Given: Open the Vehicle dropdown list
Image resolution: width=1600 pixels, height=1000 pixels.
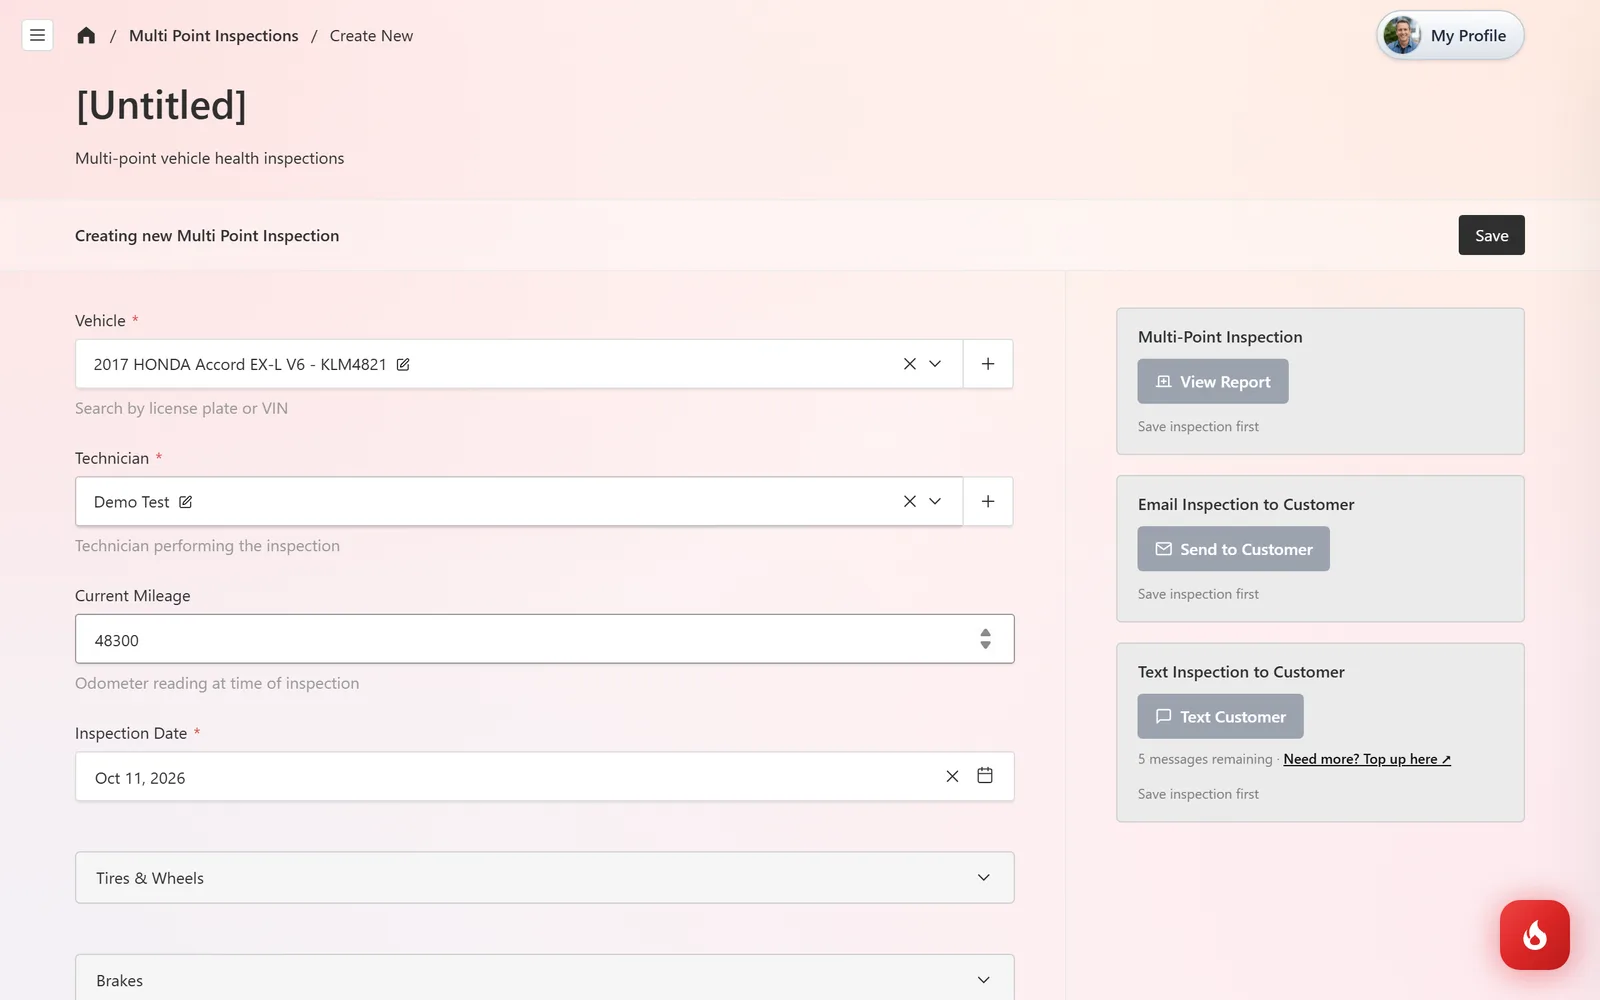Looking at the screenshot, I should pyautogui.click(x=935, y=364).
